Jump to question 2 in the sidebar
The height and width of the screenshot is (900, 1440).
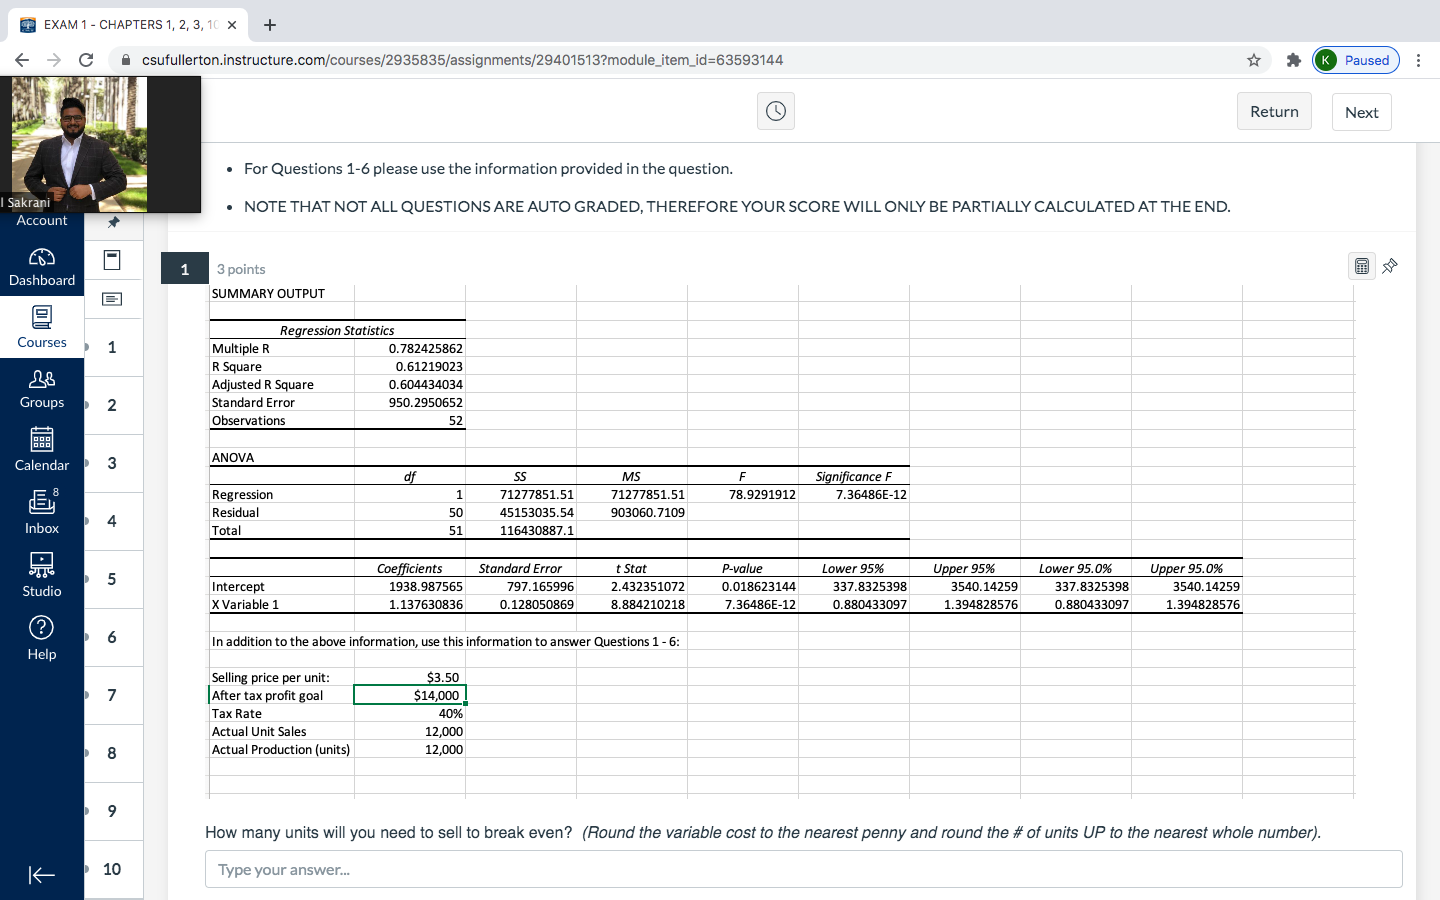click(112, 405)
